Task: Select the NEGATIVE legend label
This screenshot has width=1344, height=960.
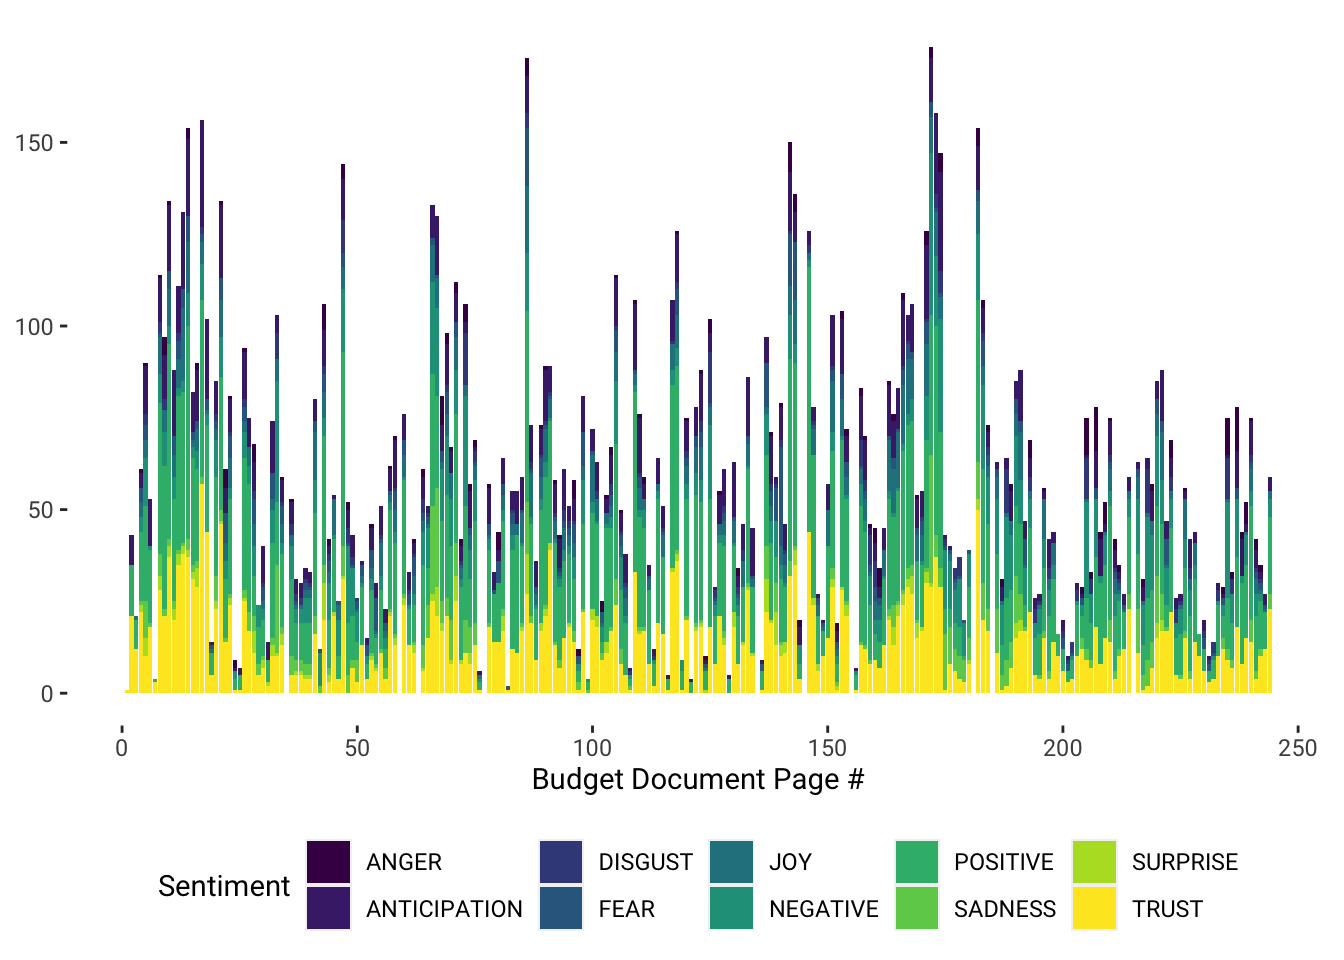Action: [824, 909]
